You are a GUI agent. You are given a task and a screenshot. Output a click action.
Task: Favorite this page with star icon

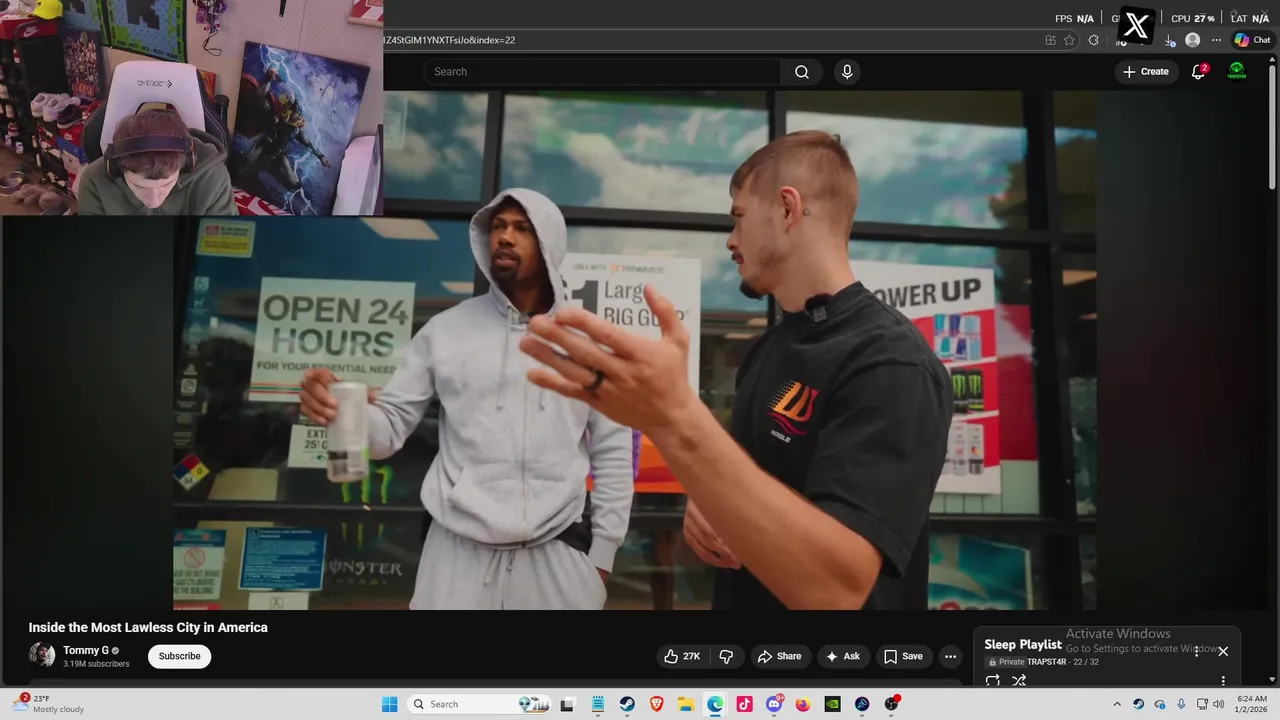point(1069,40)
